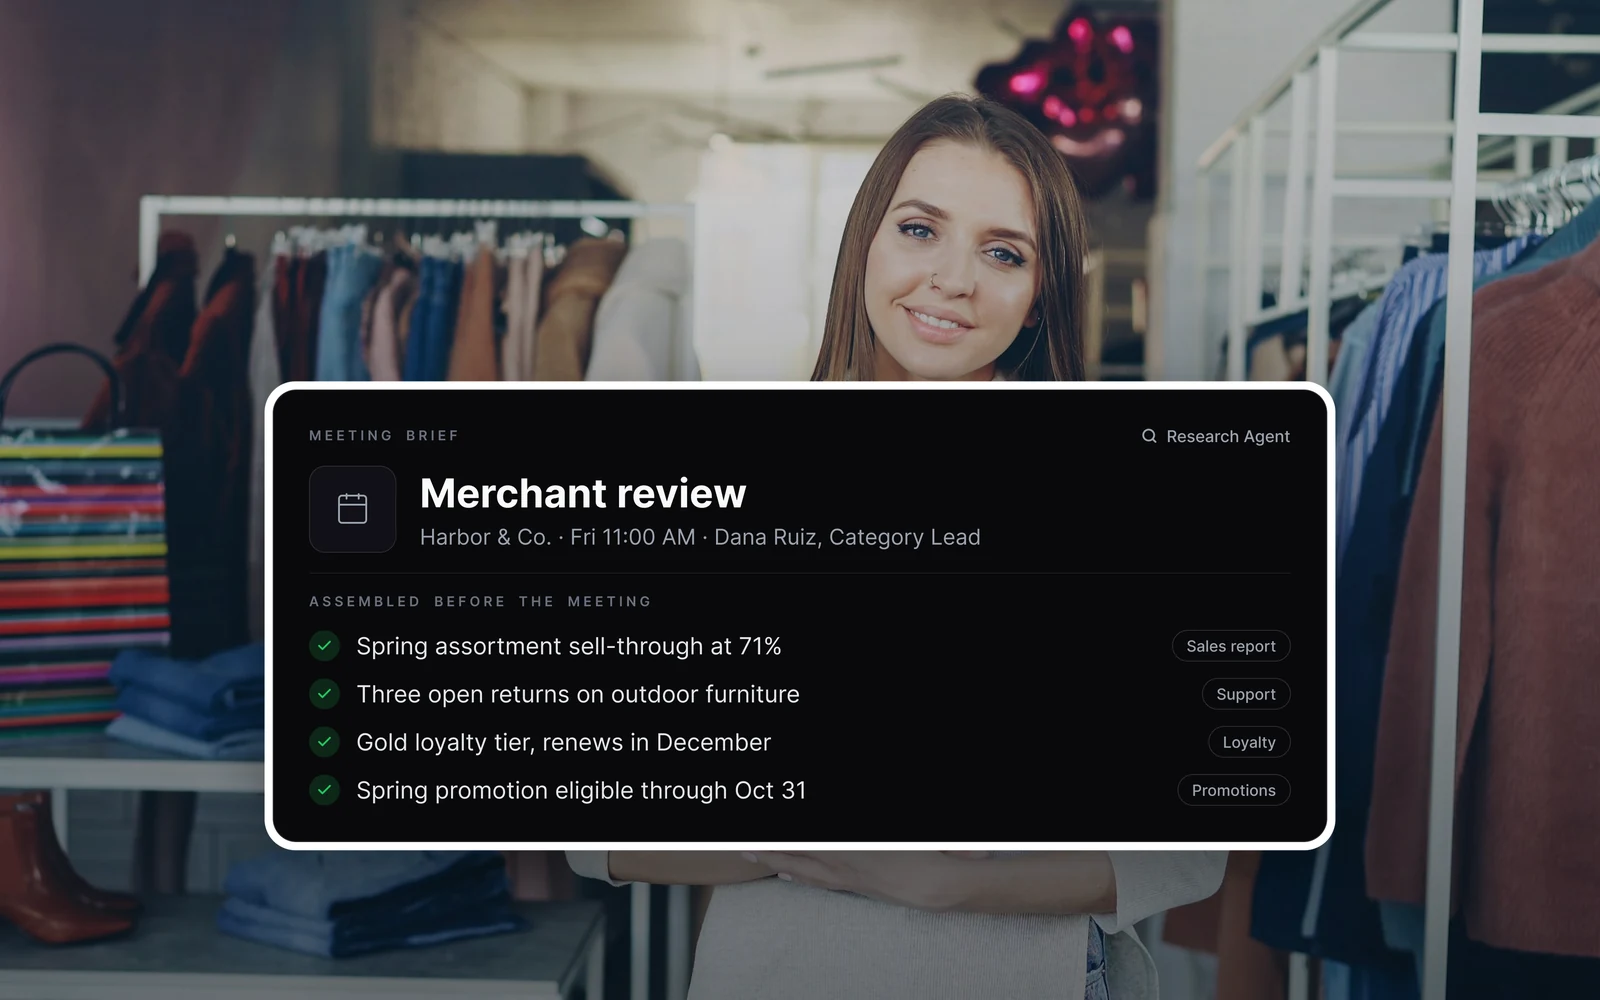This screenshot has height=1000, width=1600.
Task: Open the Loyalty source tag
Action: pyautogui.click(x=1249, y=742)
